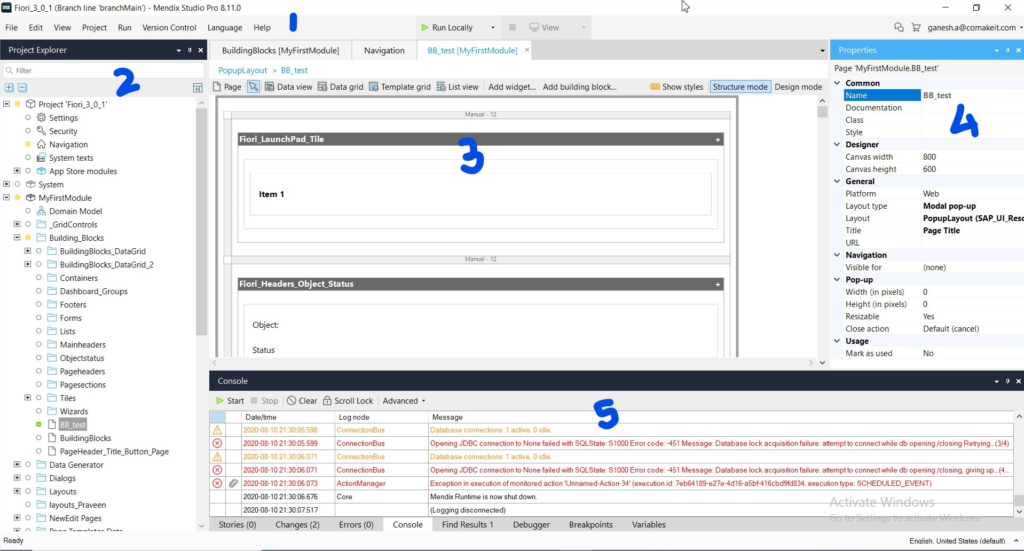Expand the Data Generator folder

(x=17, y=464)
